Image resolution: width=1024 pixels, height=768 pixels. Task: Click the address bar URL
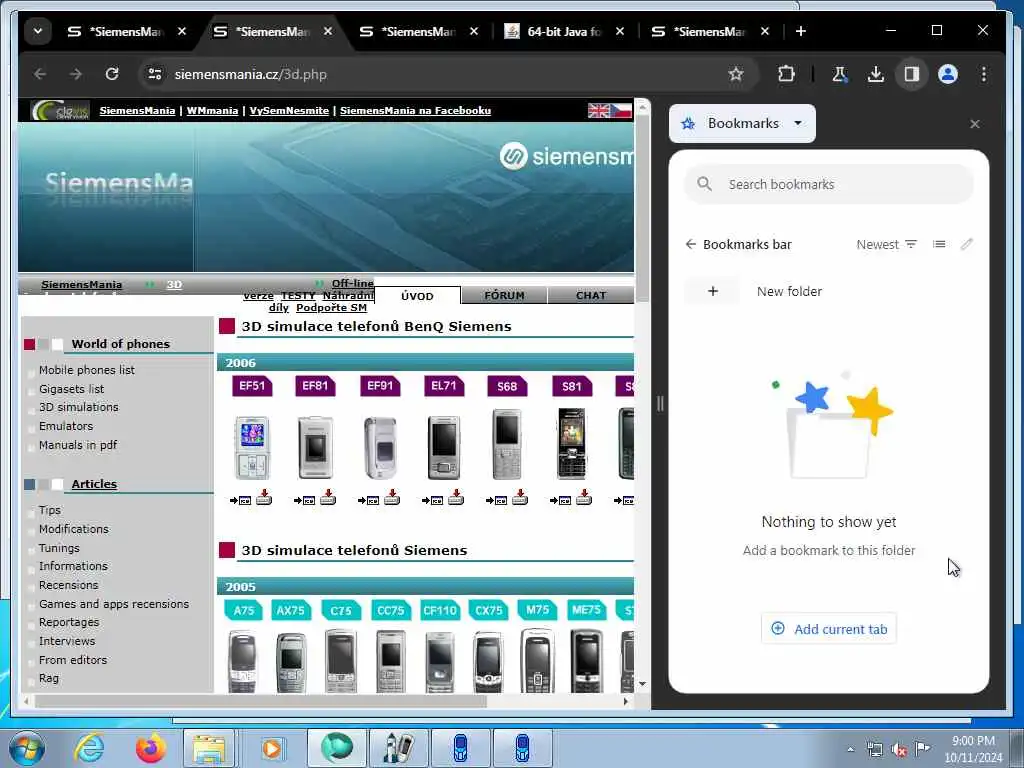coord(250,74)
